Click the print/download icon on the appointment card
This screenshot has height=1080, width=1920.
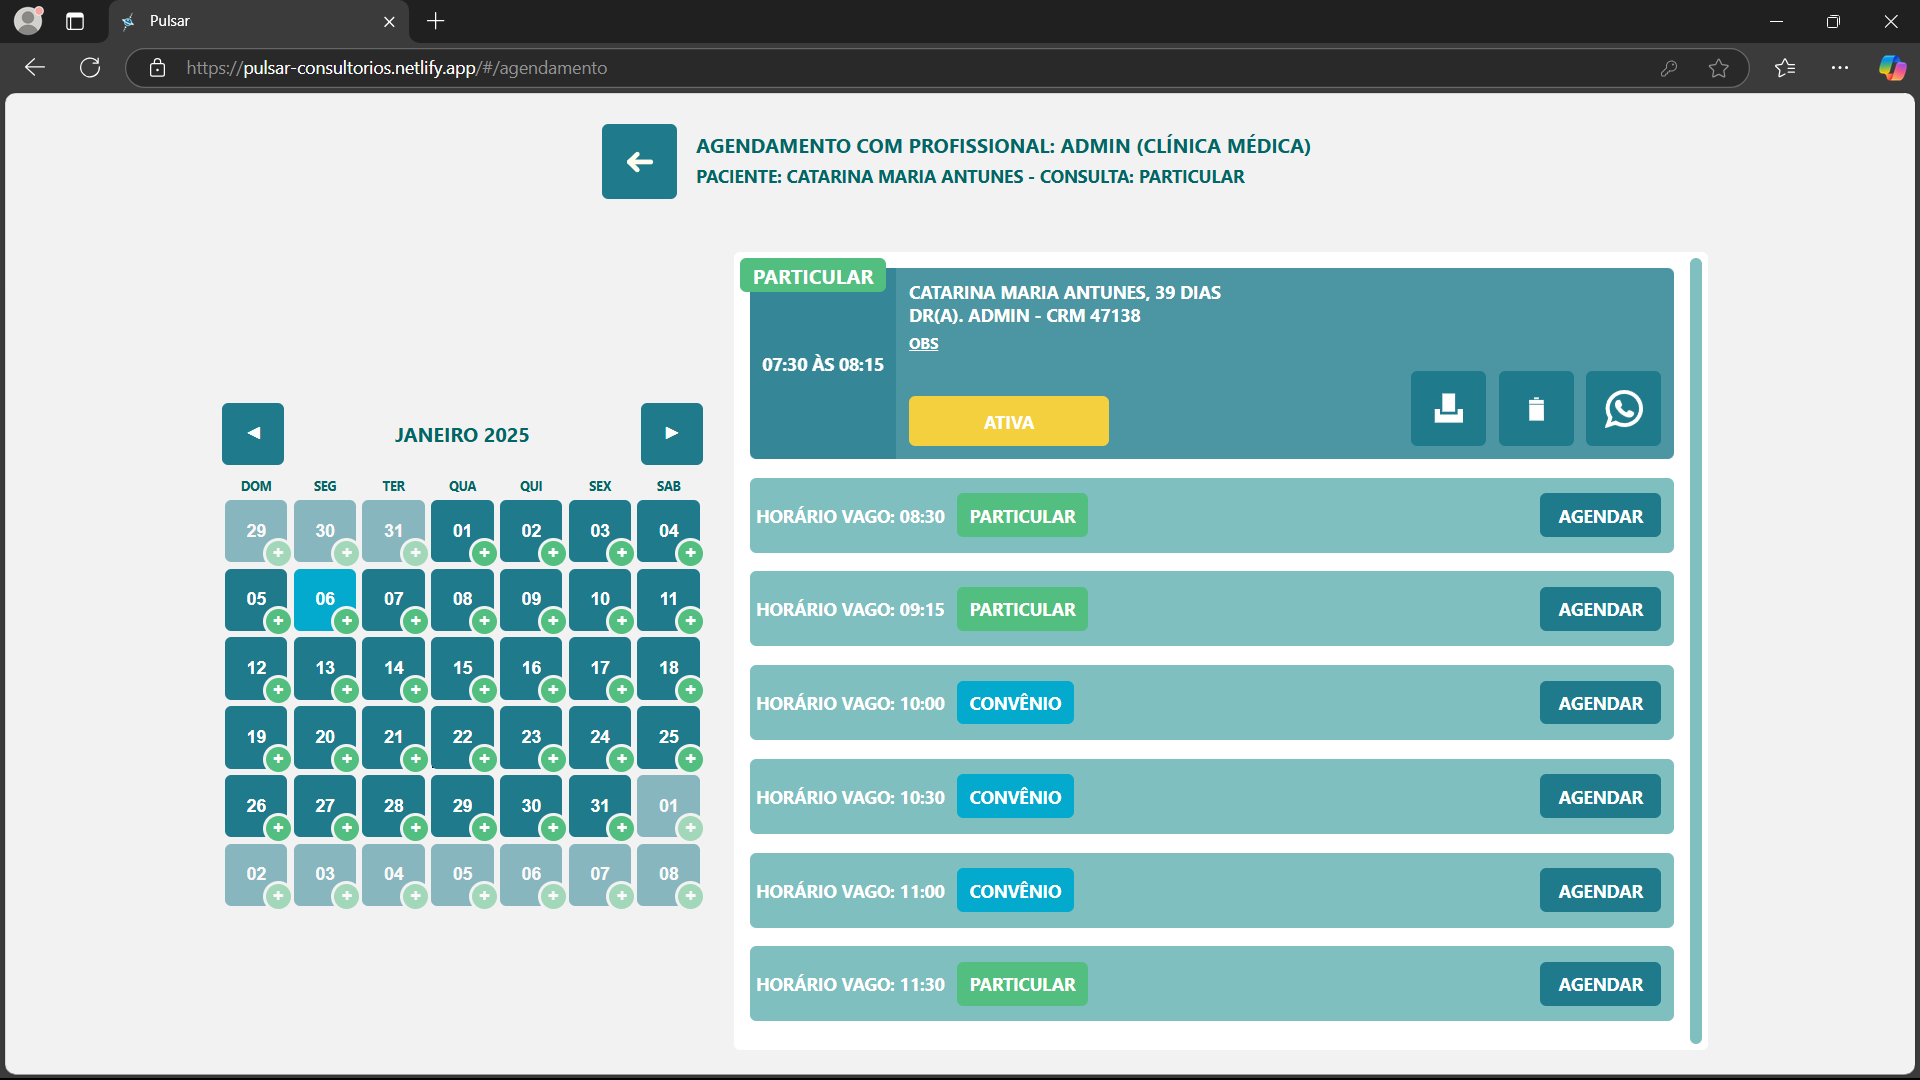pyautogui.click(x=1448, y=408)
